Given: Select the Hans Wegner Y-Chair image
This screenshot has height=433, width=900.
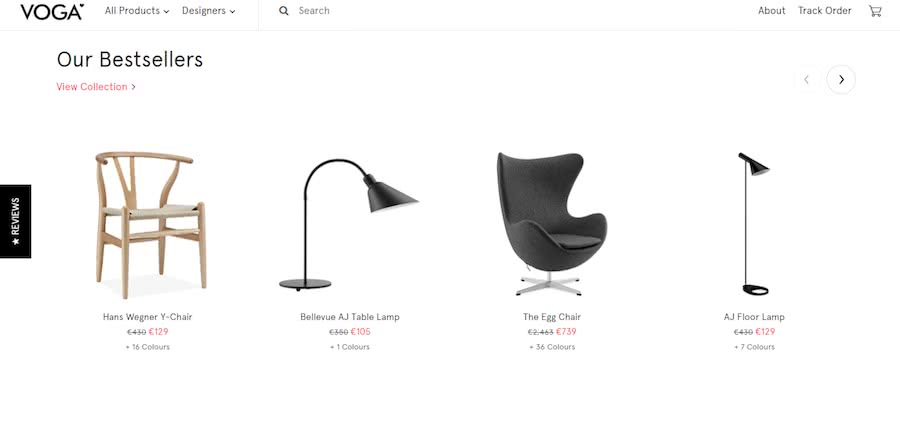Looking at the screenshot, I should click(148, 225).
